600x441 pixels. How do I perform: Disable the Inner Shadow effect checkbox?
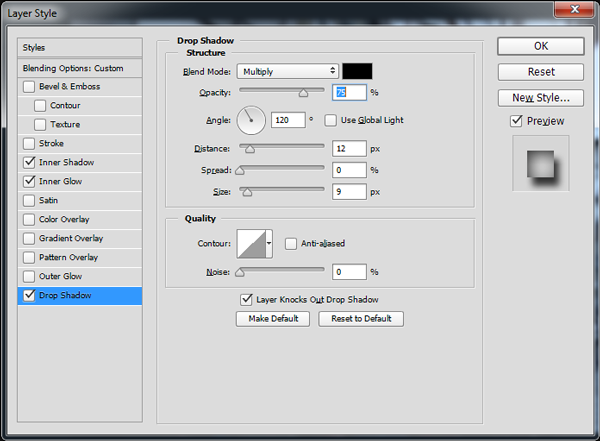[29, 163]
